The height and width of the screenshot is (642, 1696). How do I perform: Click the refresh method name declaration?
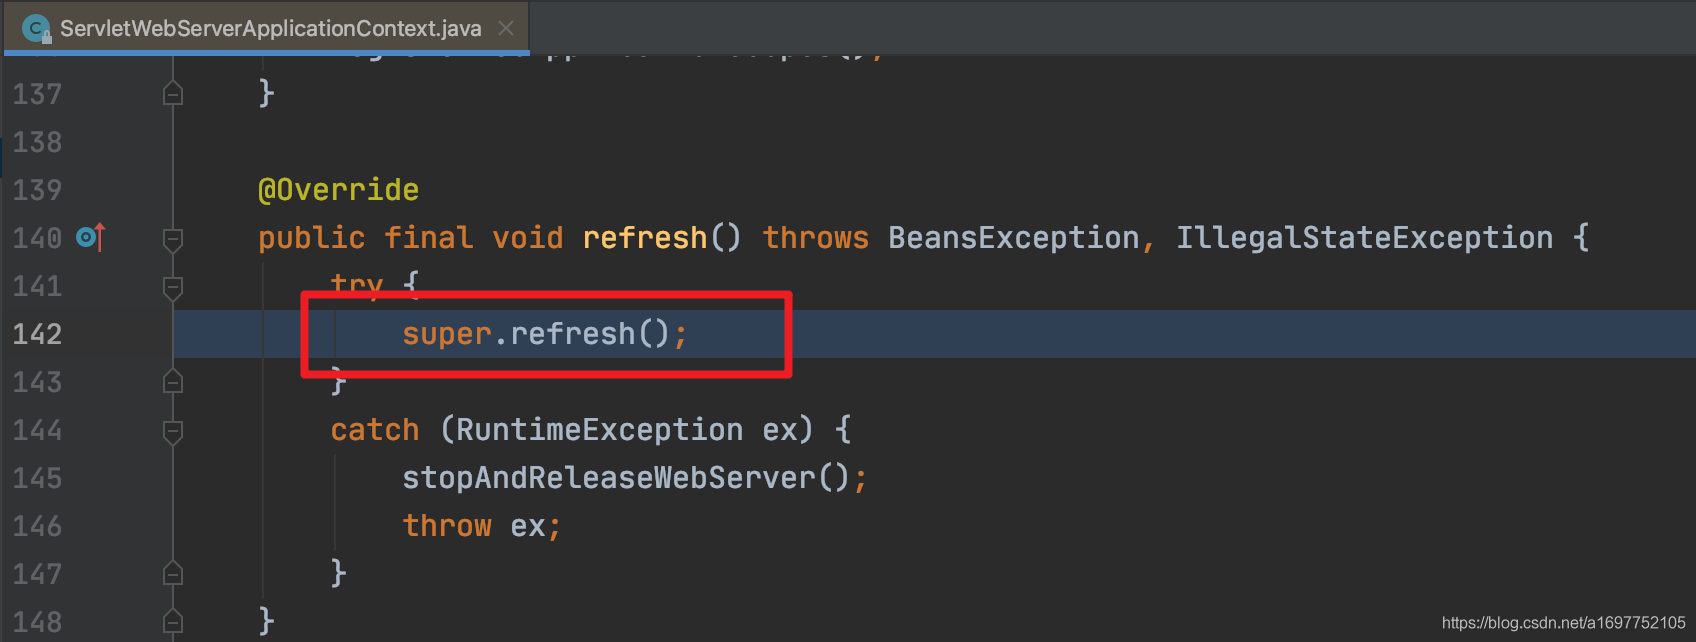point(644,238)
